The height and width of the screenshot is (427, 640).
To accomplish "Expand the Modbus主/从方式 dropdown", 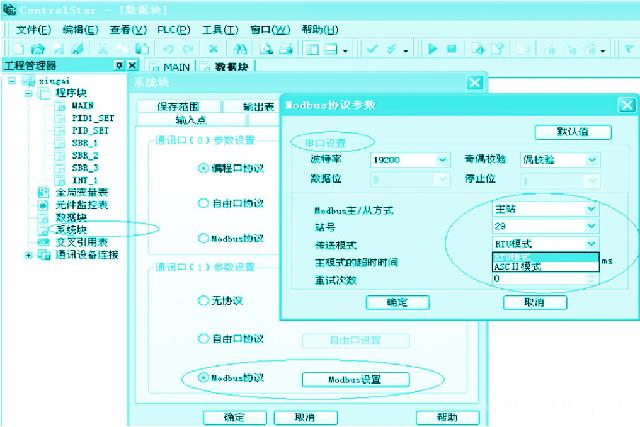I will pyautogui.click(x=591, y=210).
